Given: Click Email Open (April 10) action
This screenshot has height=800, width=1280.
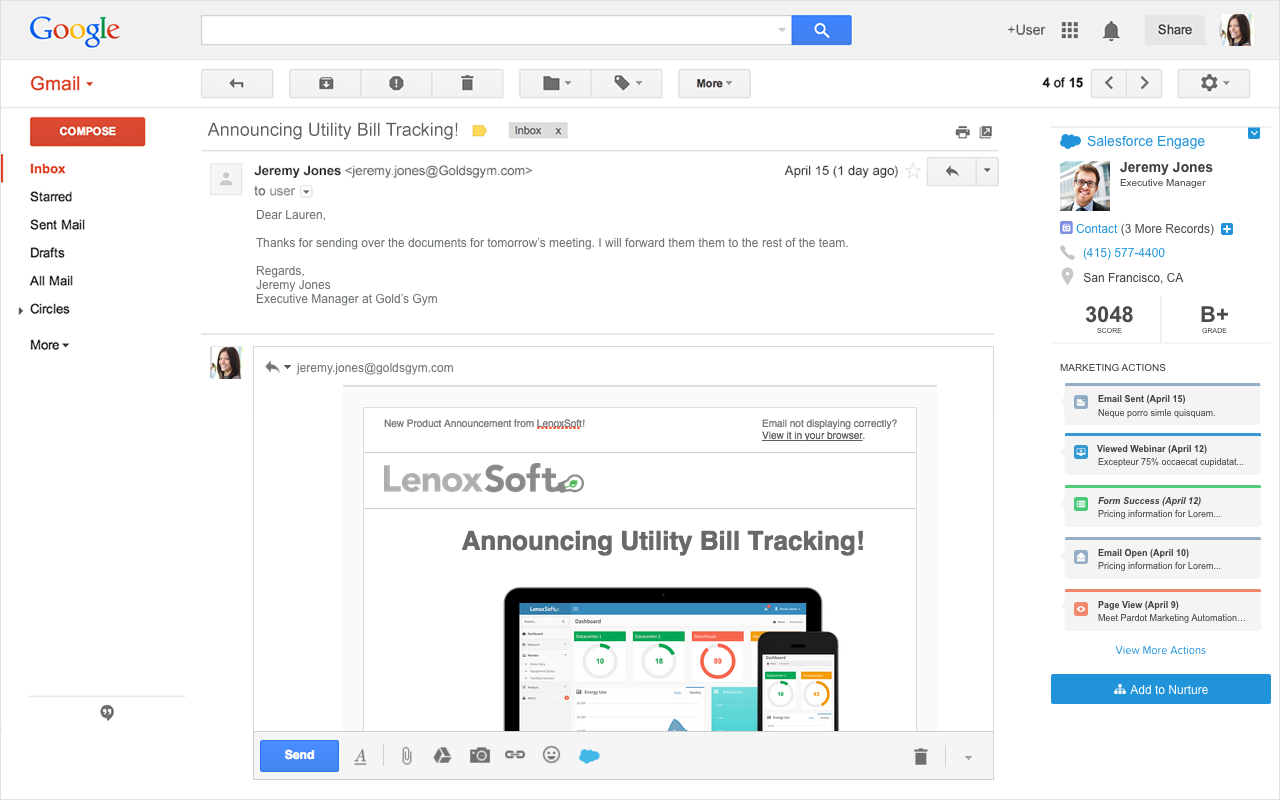Looking at the screenshot, I should click(1162, 559).
